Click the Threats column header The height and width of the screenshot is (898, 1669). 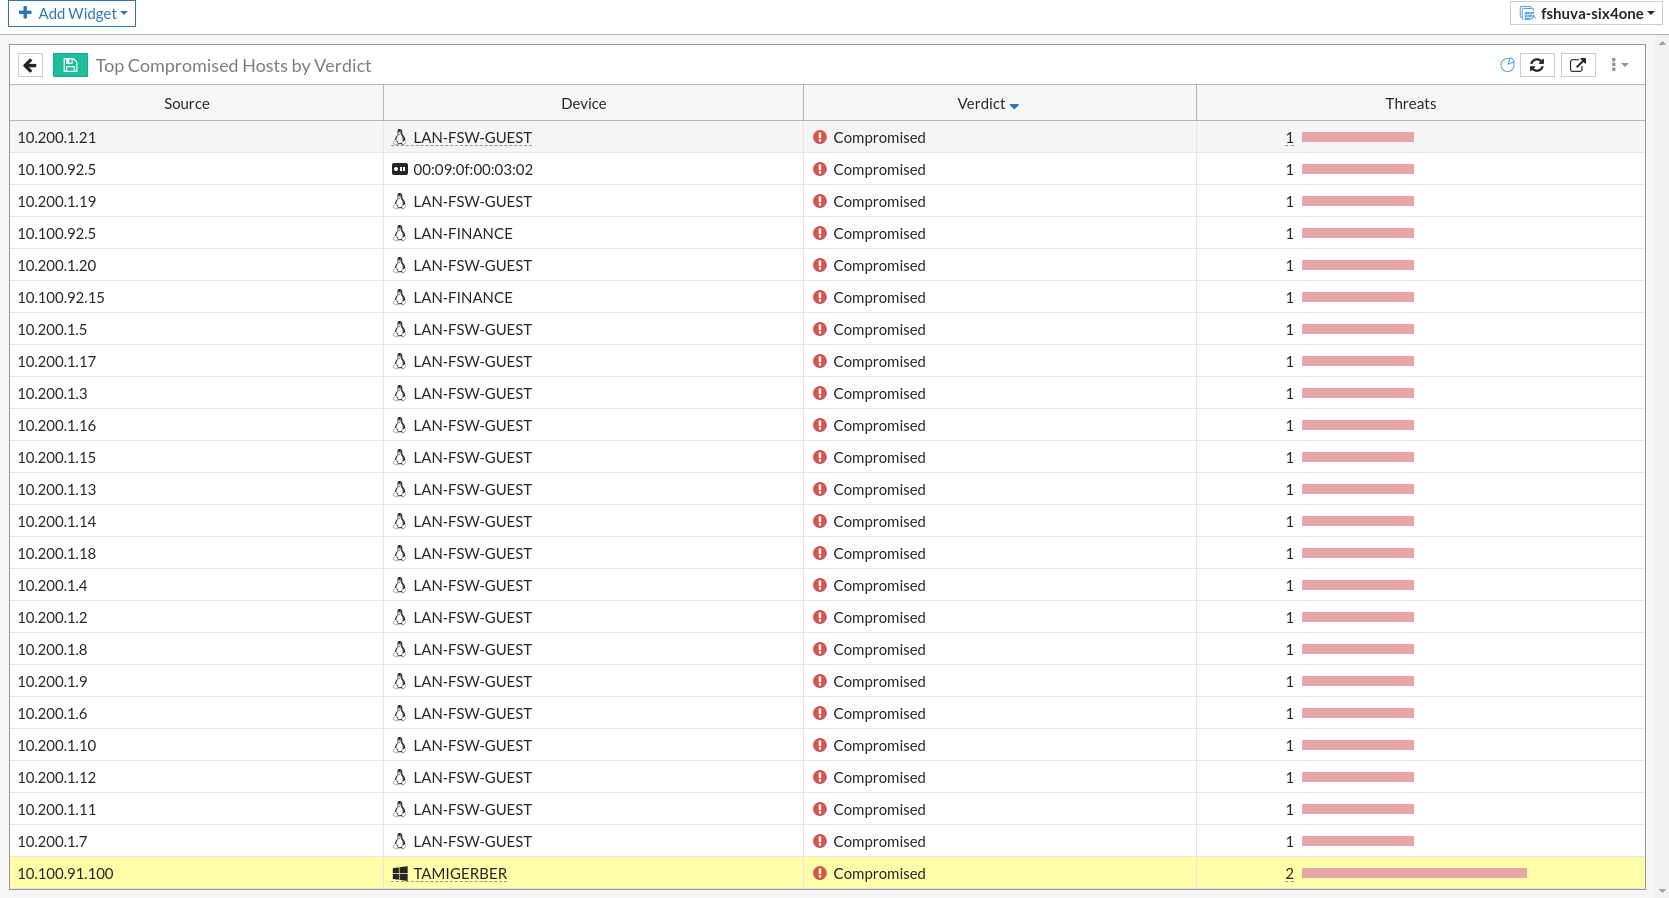1410,104
